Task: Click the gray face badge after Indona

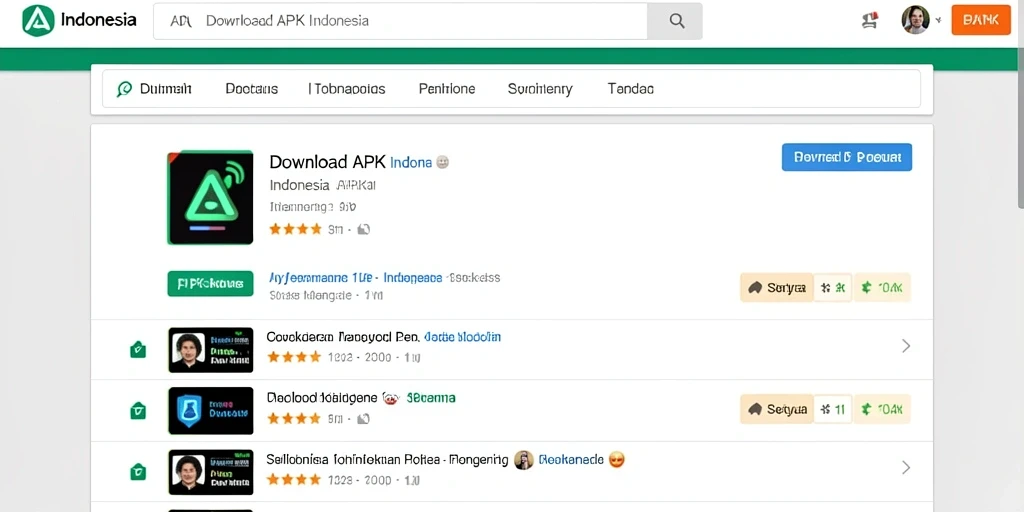Action: click(442, 162)
